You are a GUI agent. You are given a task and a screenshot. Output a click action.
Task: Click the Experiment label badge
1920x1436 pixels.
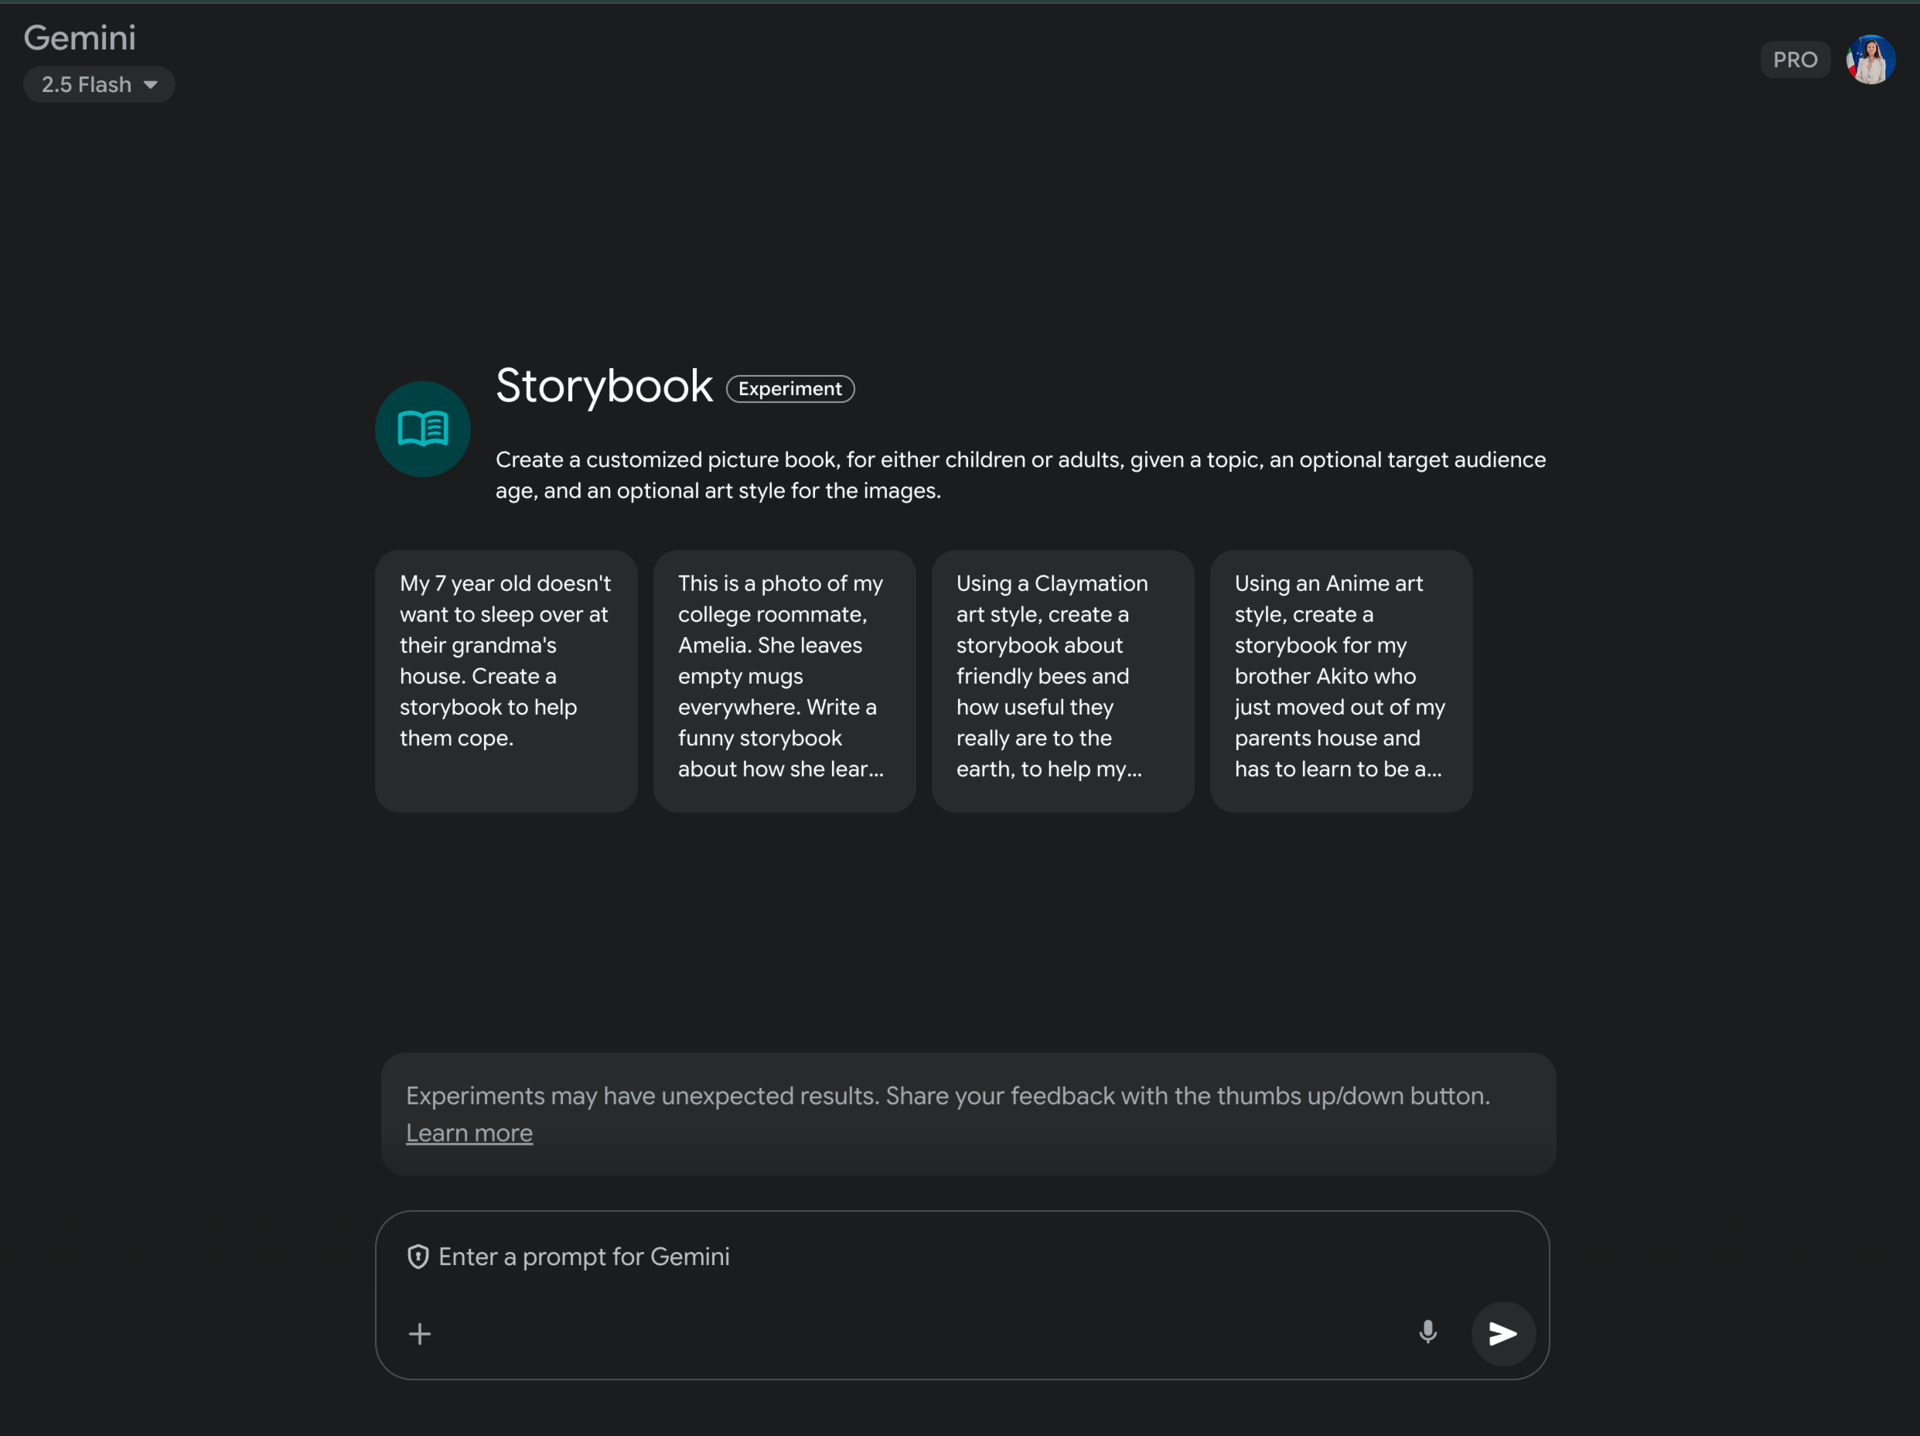click(x=789, y=389)
